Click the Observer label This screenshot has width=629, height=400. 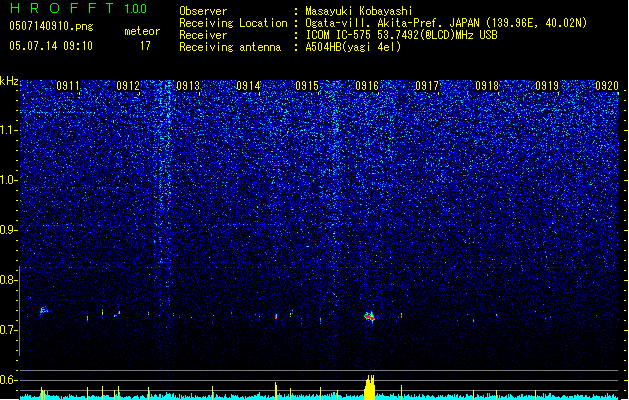tap(203, 11)
